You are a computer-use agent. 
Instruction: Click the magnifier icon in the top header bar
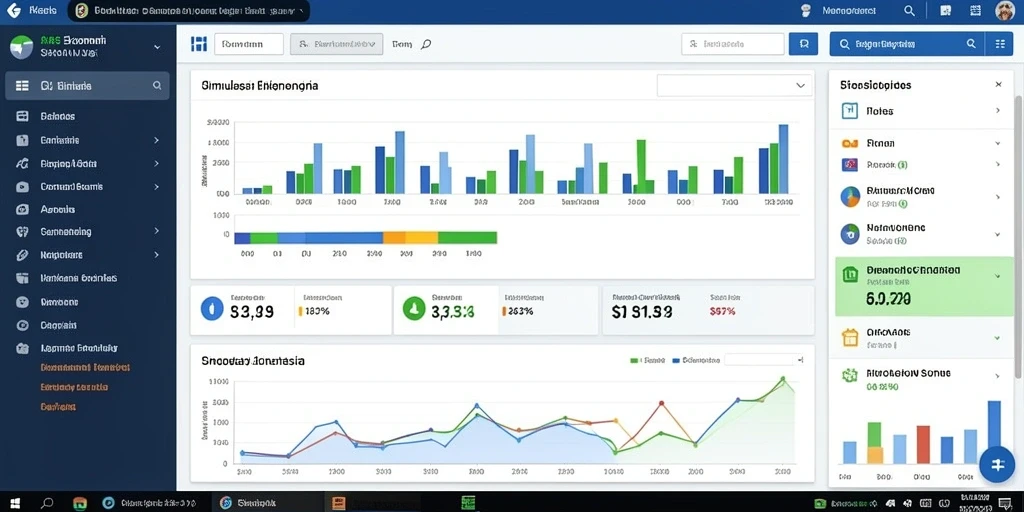click(909, 10)
